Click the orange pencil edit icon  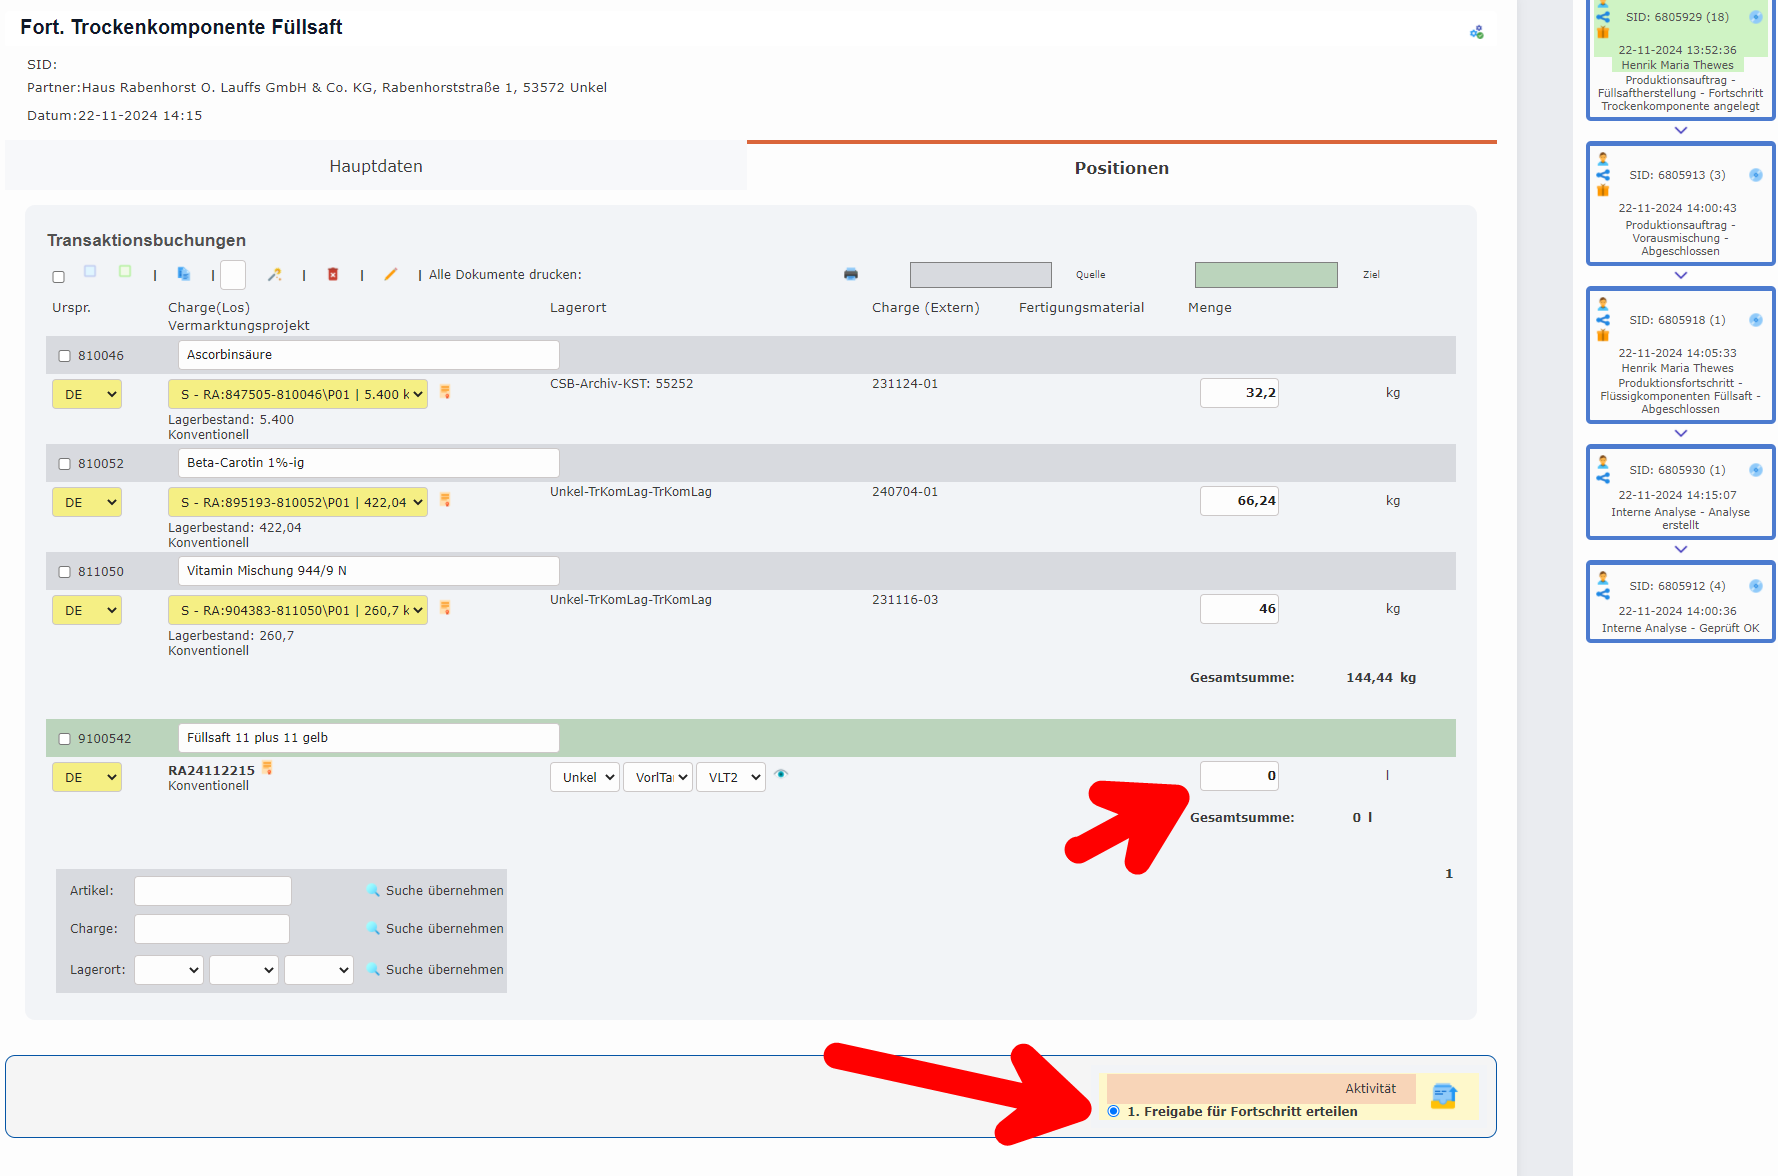click(391, 274)
